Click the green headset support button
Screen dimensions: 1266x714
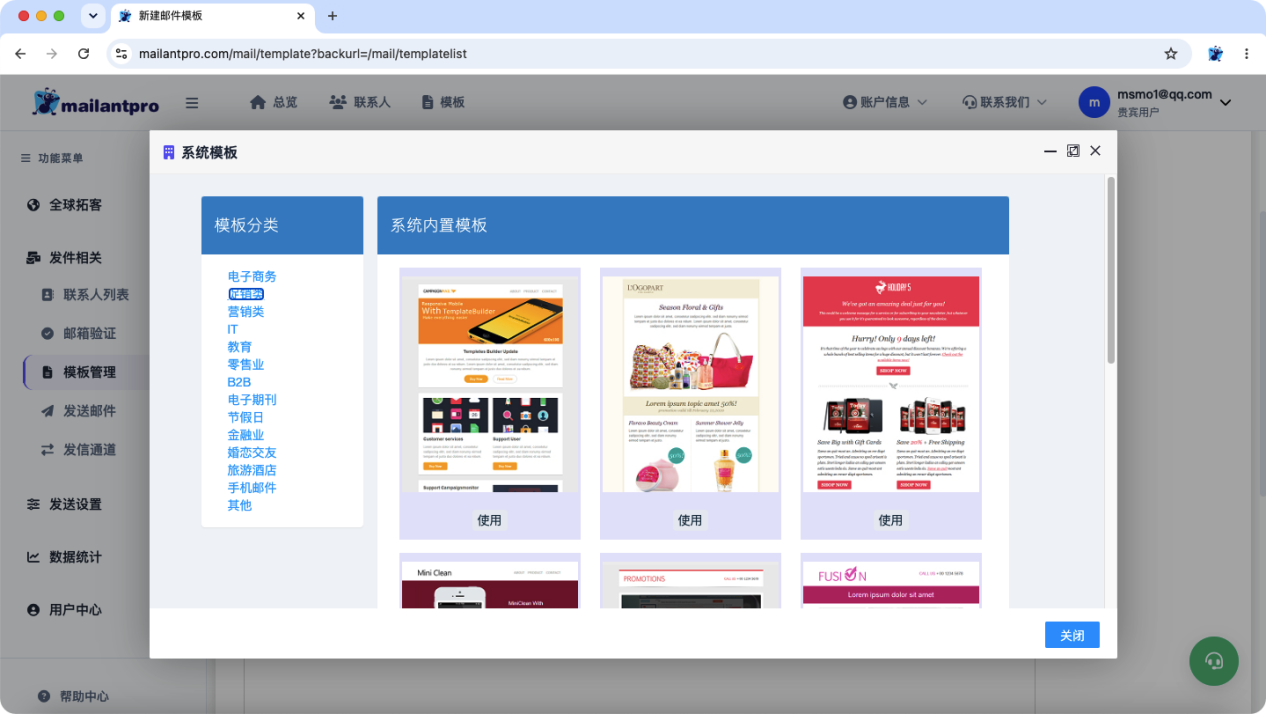(x=1214, y=660)
